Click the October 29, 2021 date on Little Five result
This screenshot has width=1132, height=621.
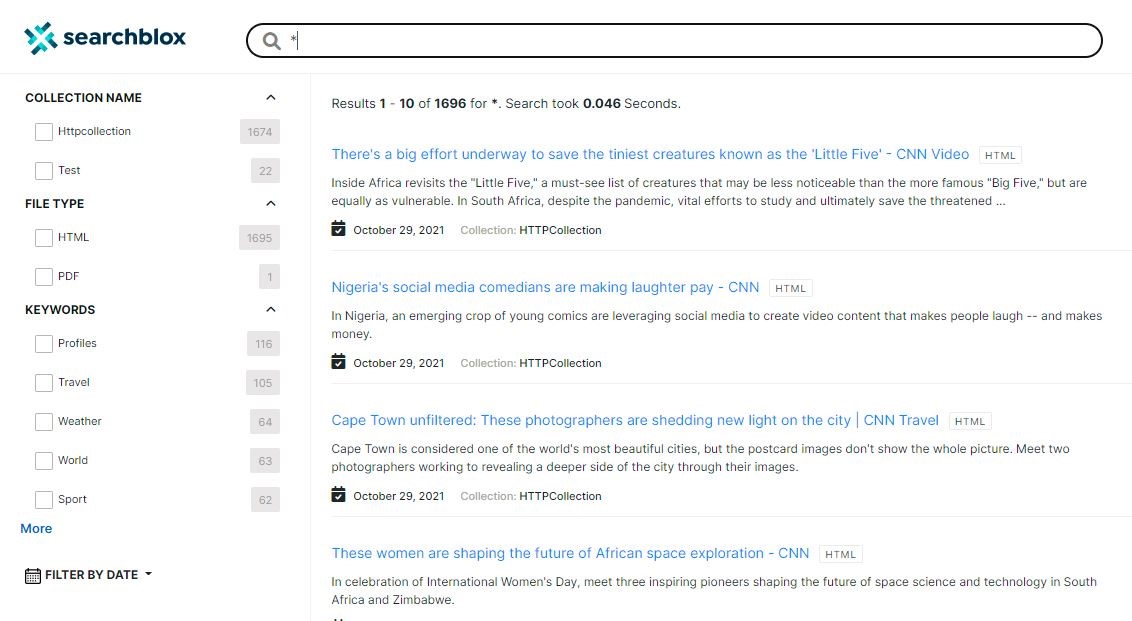399,230
